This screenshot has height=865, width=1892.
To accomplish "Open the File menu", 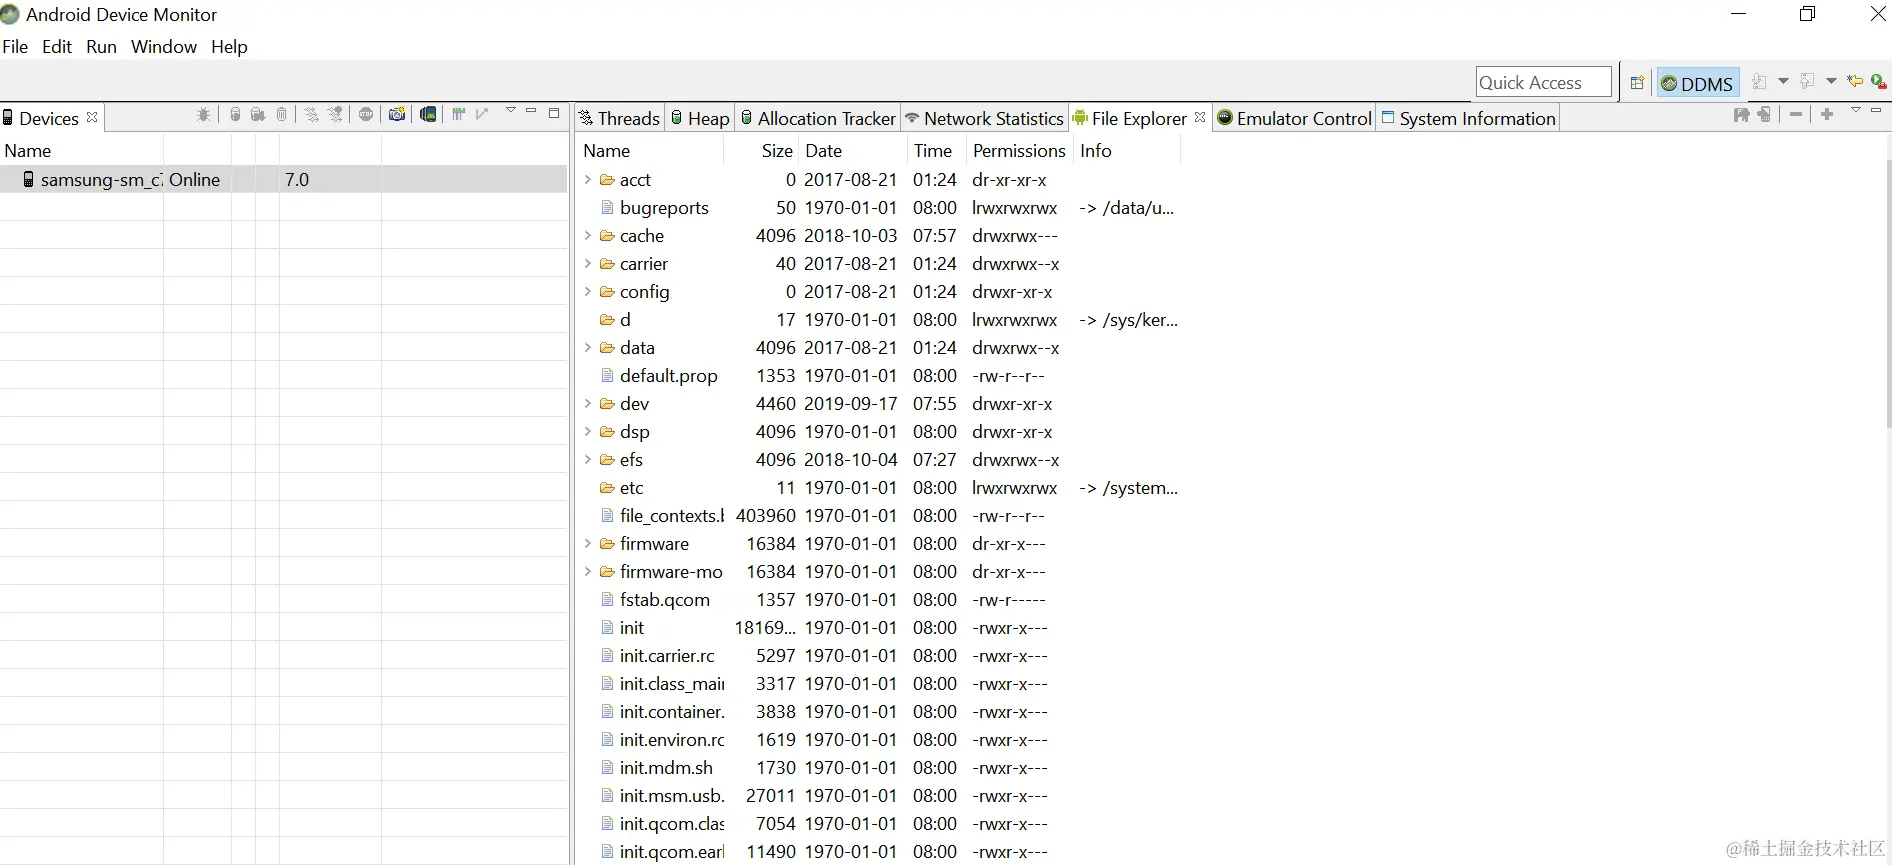I will coord(15,47).
